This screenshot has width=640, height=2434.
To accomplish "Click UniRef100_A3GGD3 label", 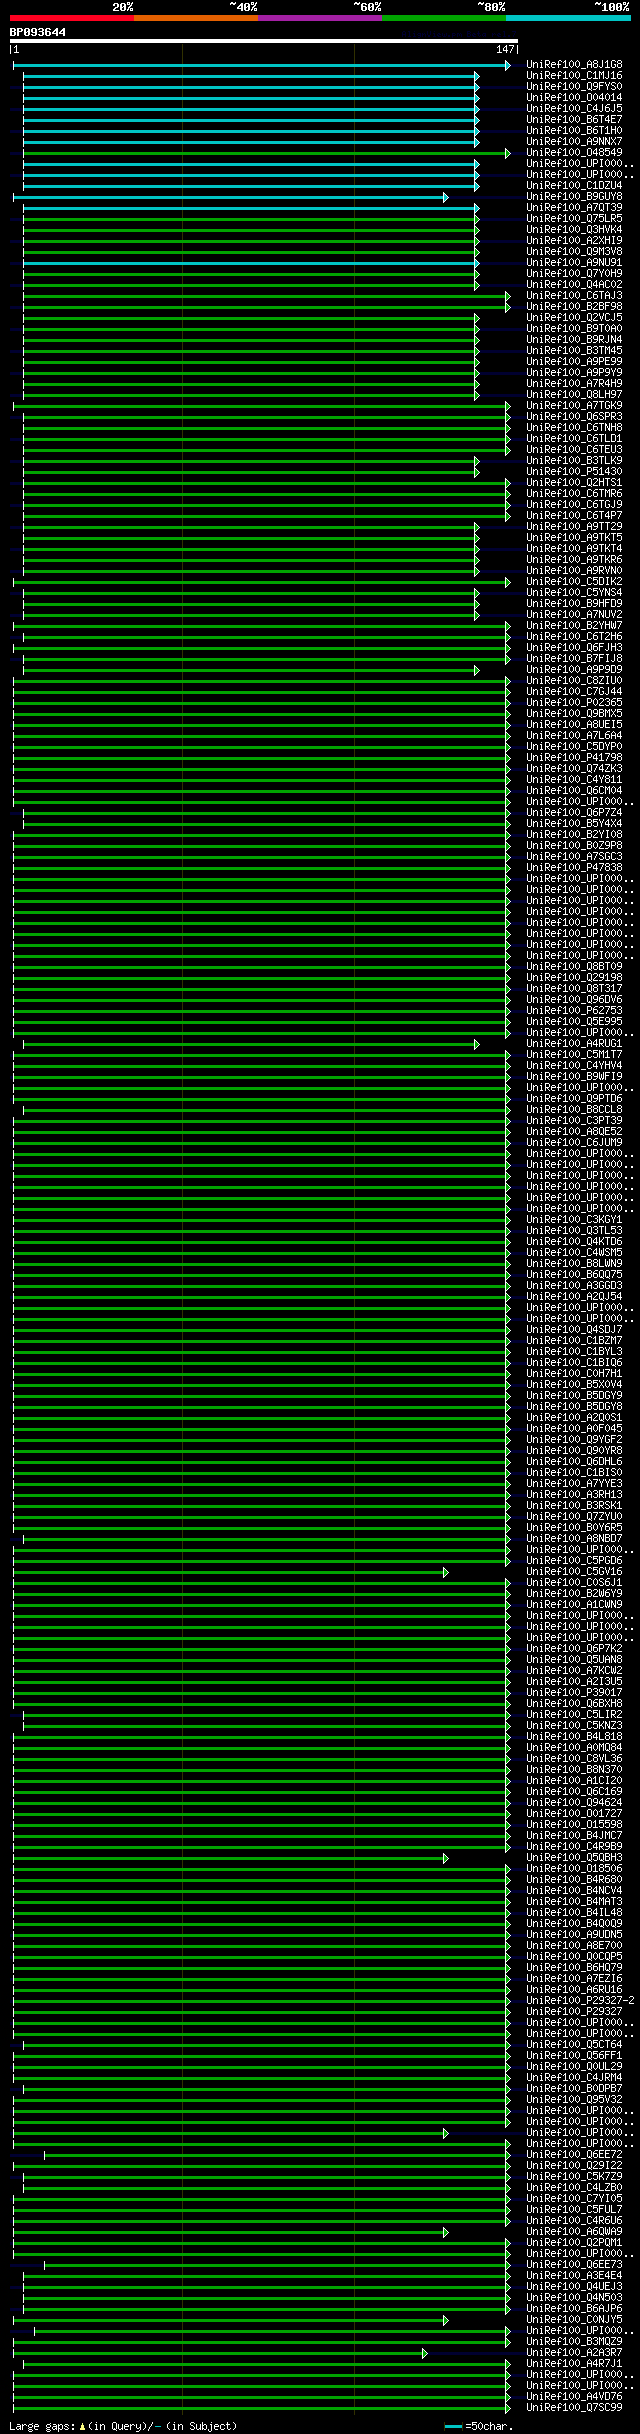I will pos(574,1286).
